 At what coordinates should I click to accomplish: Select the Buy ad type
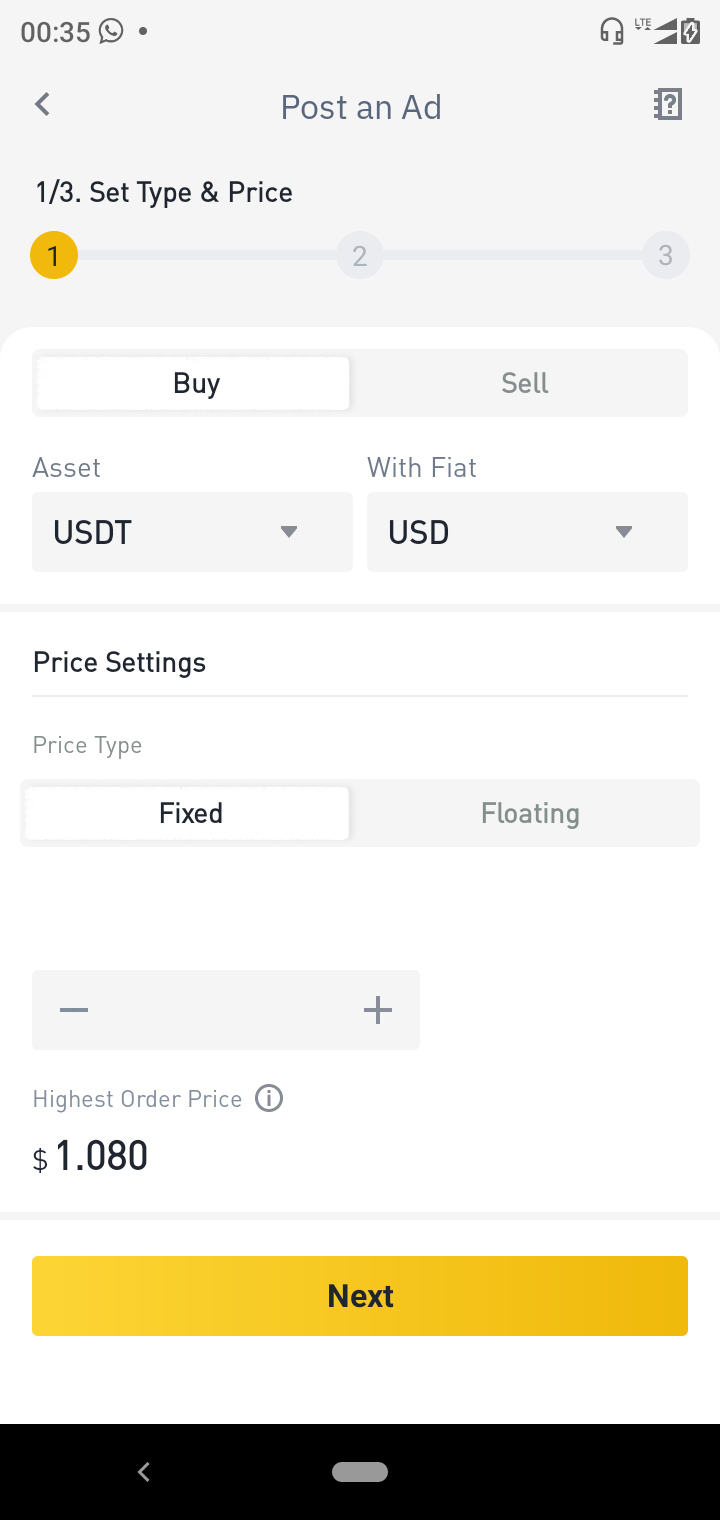[x=193, y=383]
